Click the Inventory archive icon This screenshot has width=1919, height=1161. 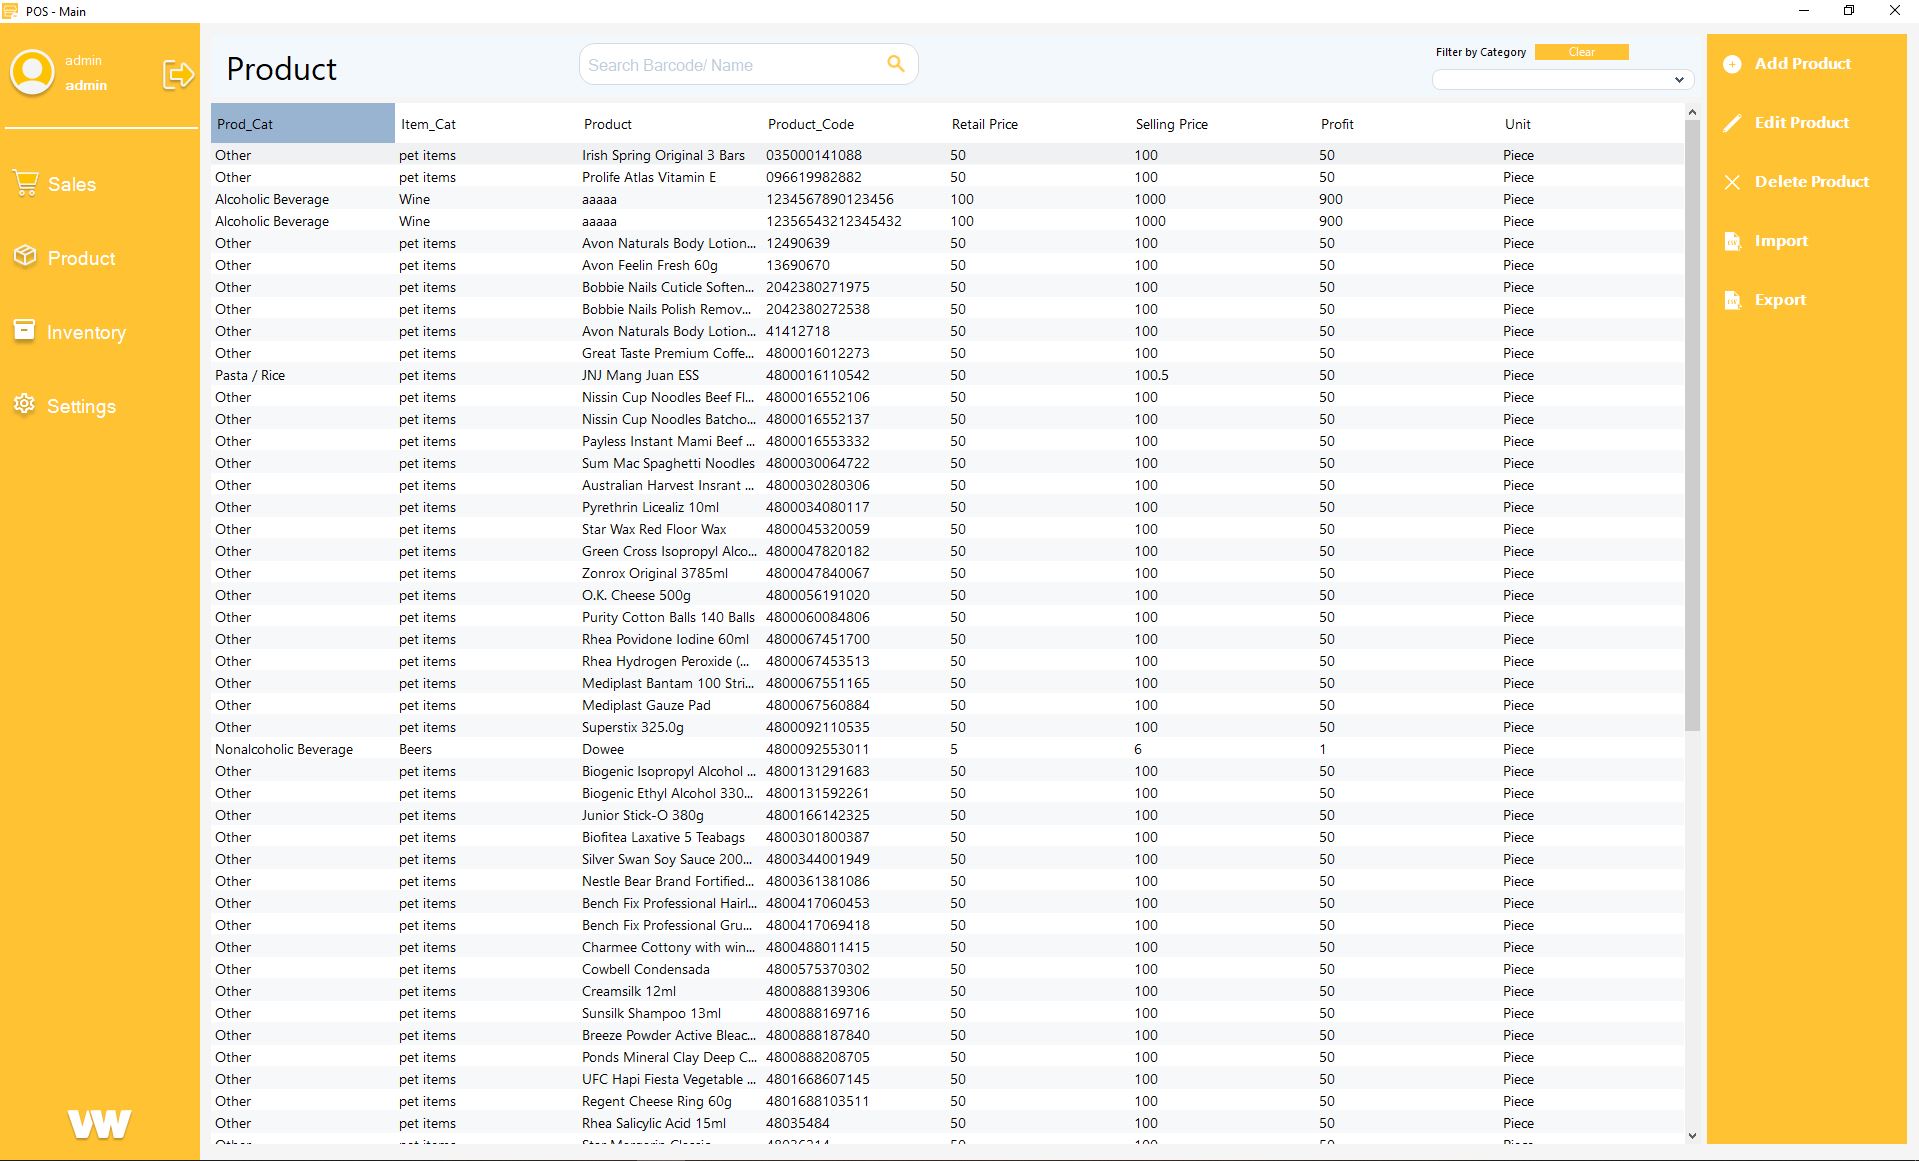tap(25, 331)
